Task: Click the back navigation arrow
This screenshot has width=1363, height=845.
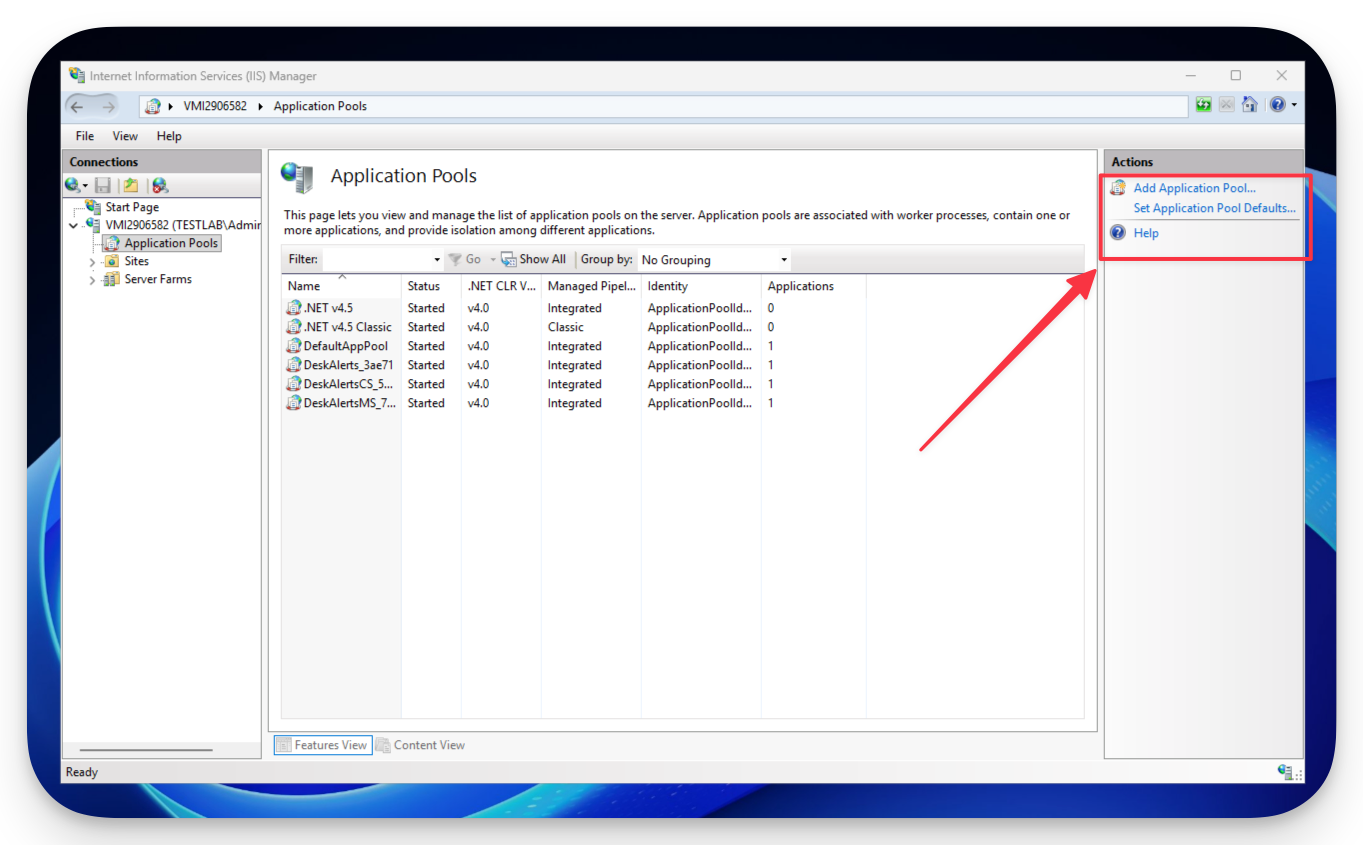Action: tap(77, 105)
